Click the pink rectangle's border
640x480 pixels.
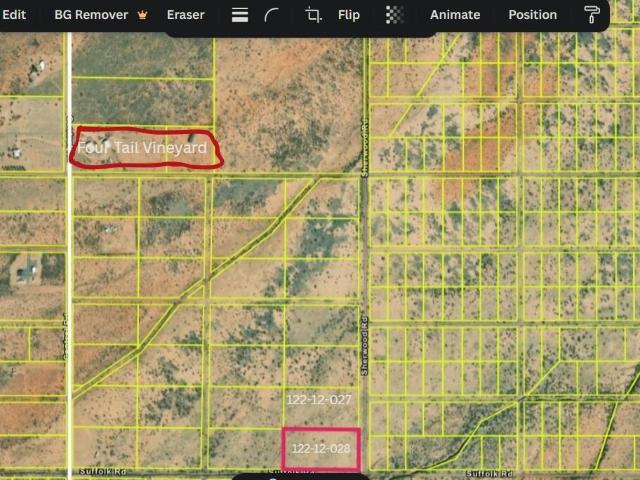[x=321, y=430]
